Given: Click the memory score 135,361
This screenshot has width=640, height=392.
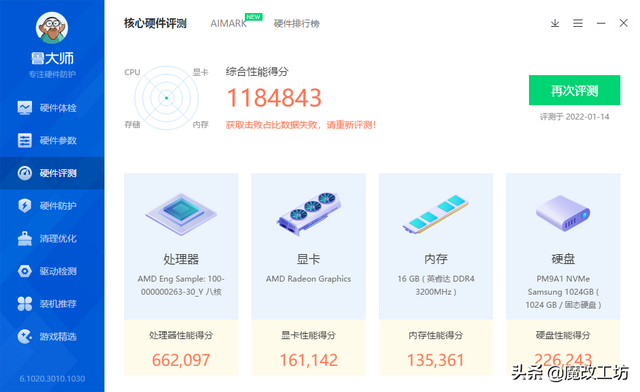Looking at the screenshot, I should coord(436,360).
